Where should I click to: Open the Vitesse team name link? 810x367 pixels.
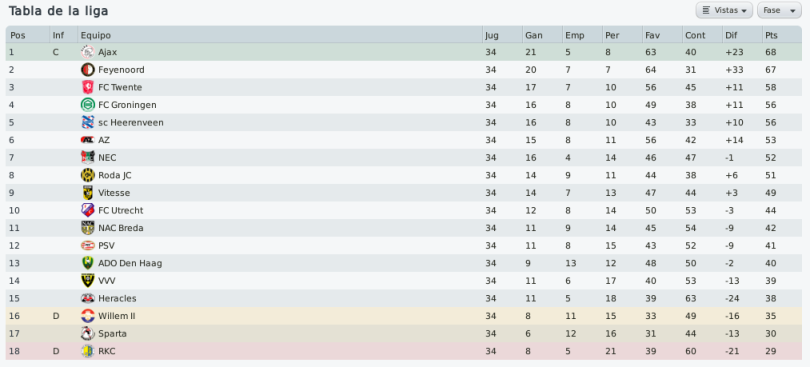coord(114,193)
